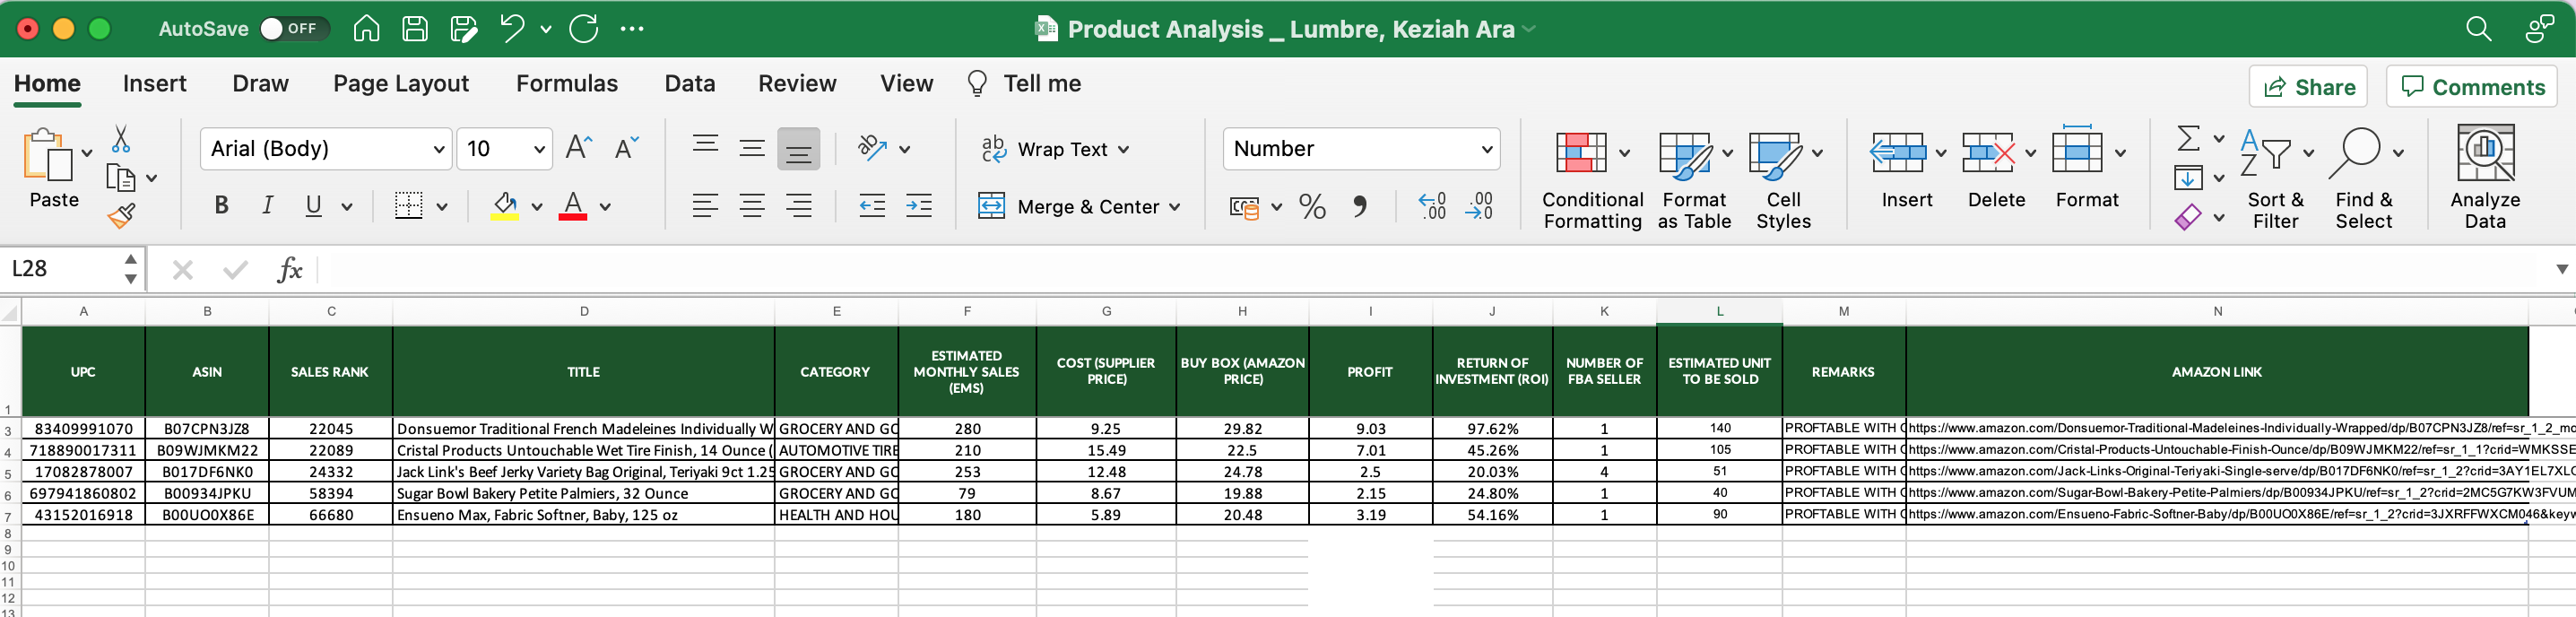
Task: Click the Orientation angle text icon
Action: point(872,148)
